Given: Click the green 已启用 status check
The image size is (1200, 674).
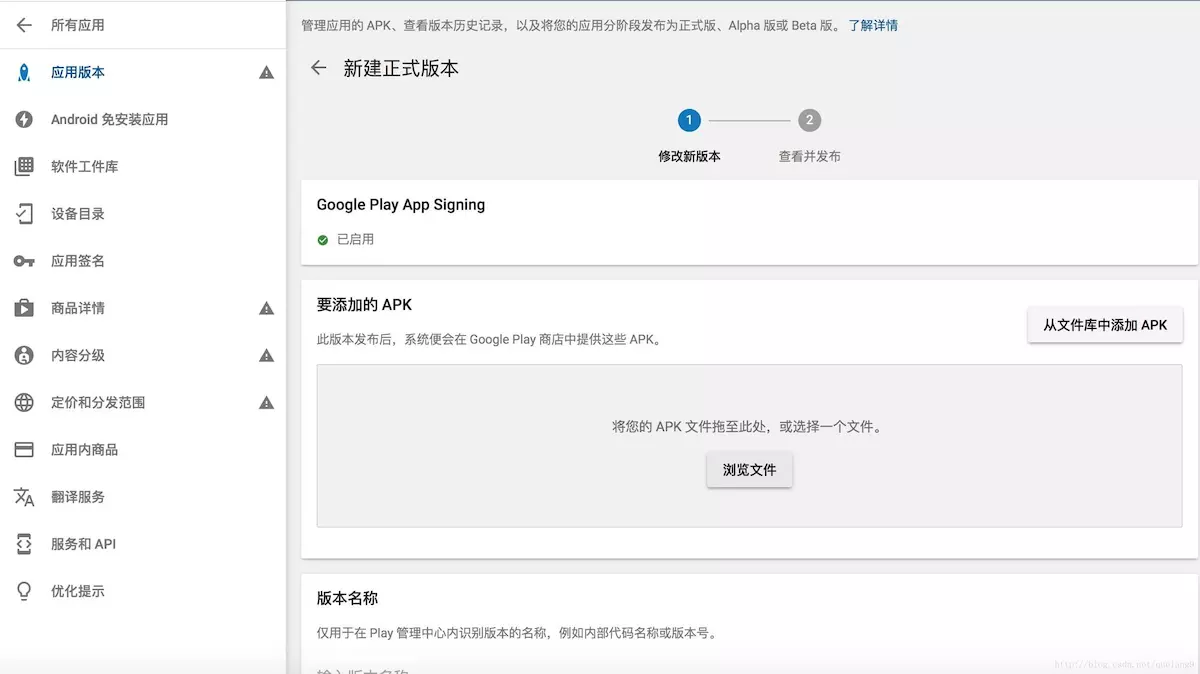Looking at the screenshot, I should coord(322,239).
